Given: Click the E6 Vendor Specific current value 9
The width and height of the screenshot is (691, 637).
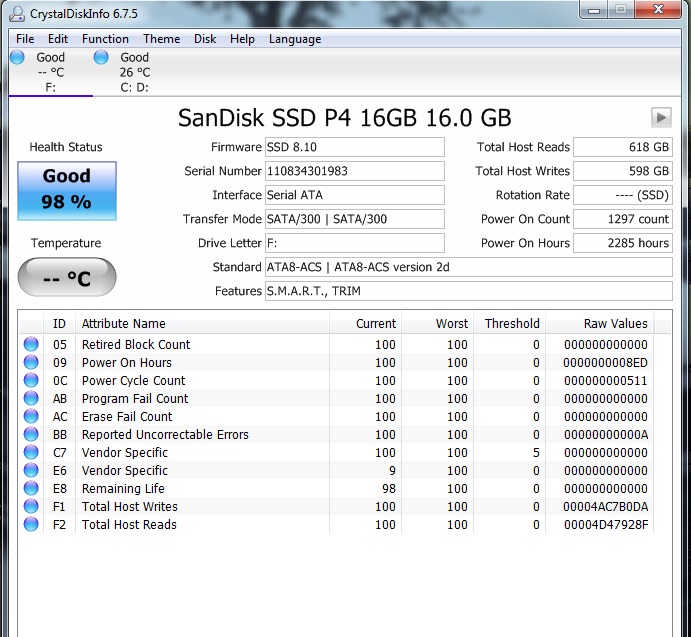Looking at the screenshot, I should pyautogui.click(x=392, y=470).
